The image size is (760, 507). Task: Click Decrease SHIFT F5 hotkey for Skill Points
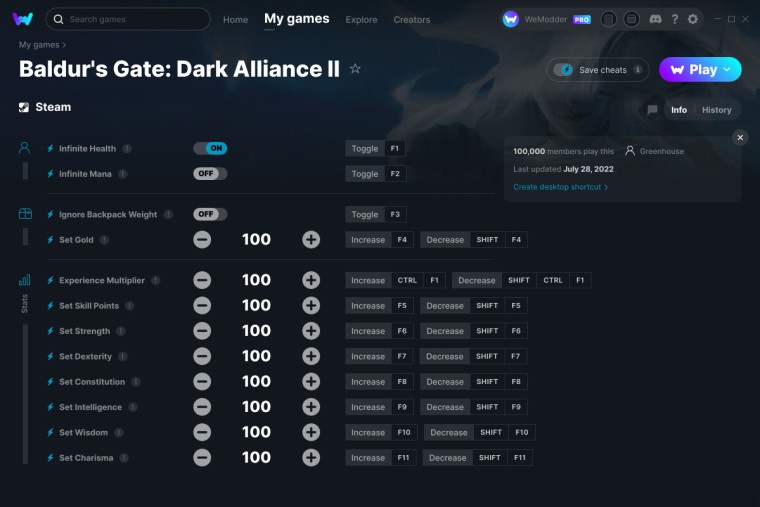[474, 305]
